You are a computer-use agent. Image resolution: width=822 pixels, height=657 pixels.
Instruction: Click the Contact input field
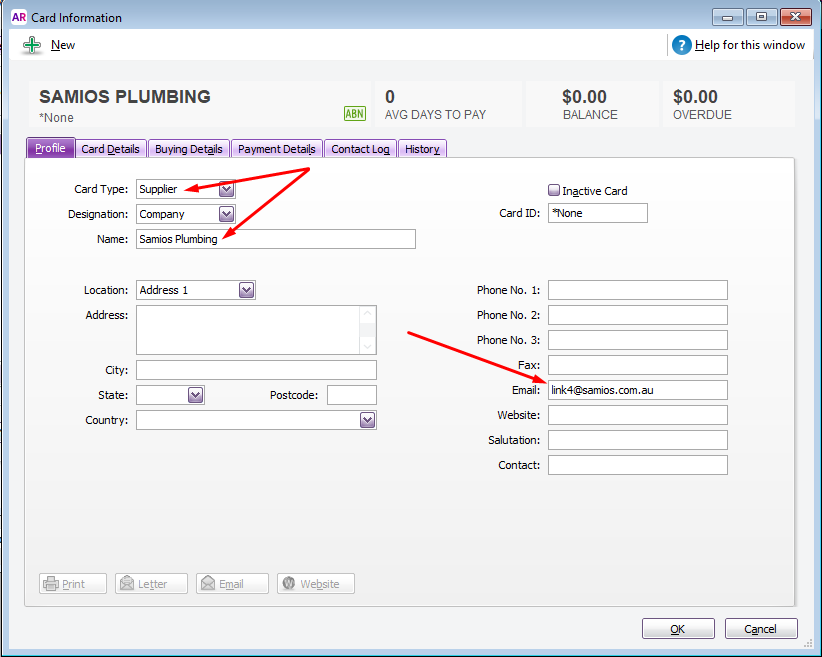638,465
